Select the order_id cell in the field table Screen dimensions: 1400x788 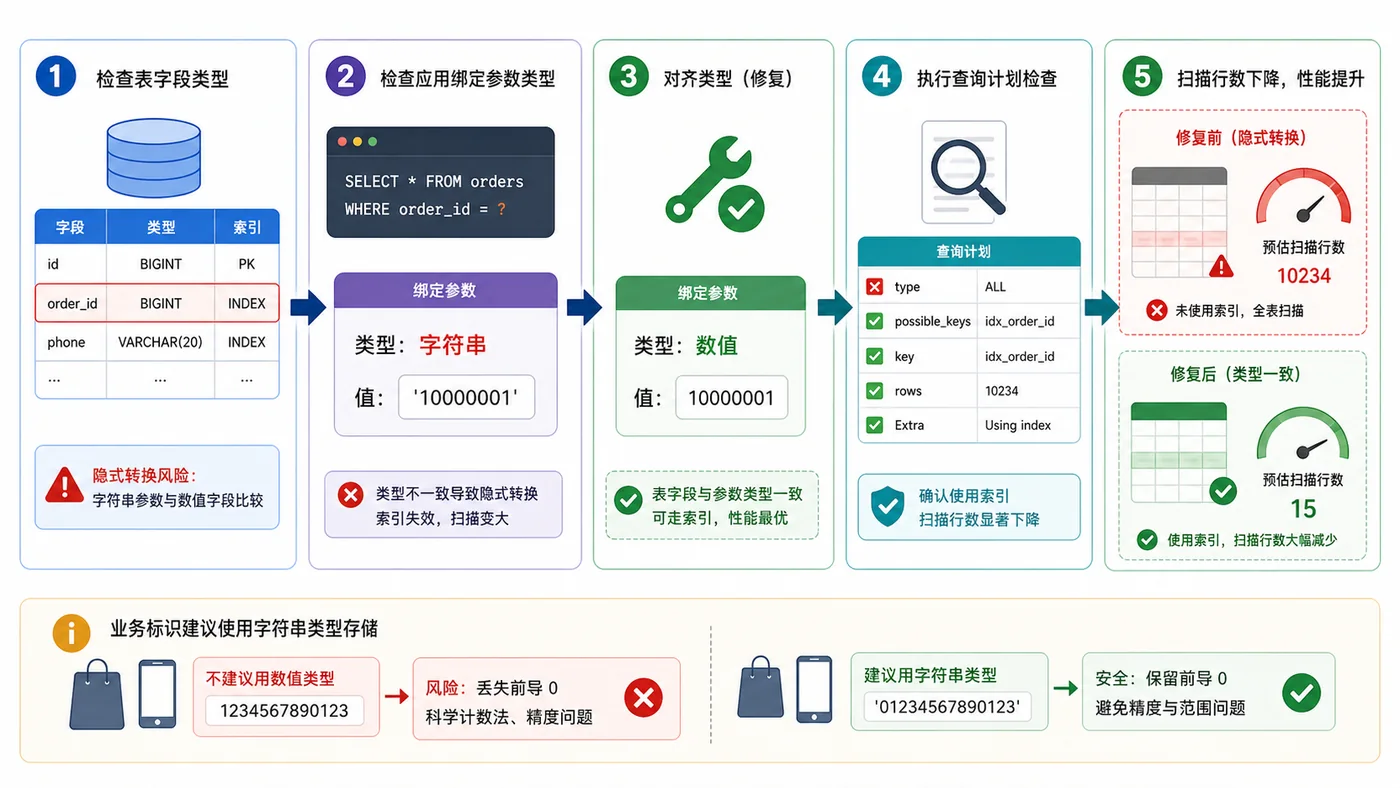[x=72, y=303]
